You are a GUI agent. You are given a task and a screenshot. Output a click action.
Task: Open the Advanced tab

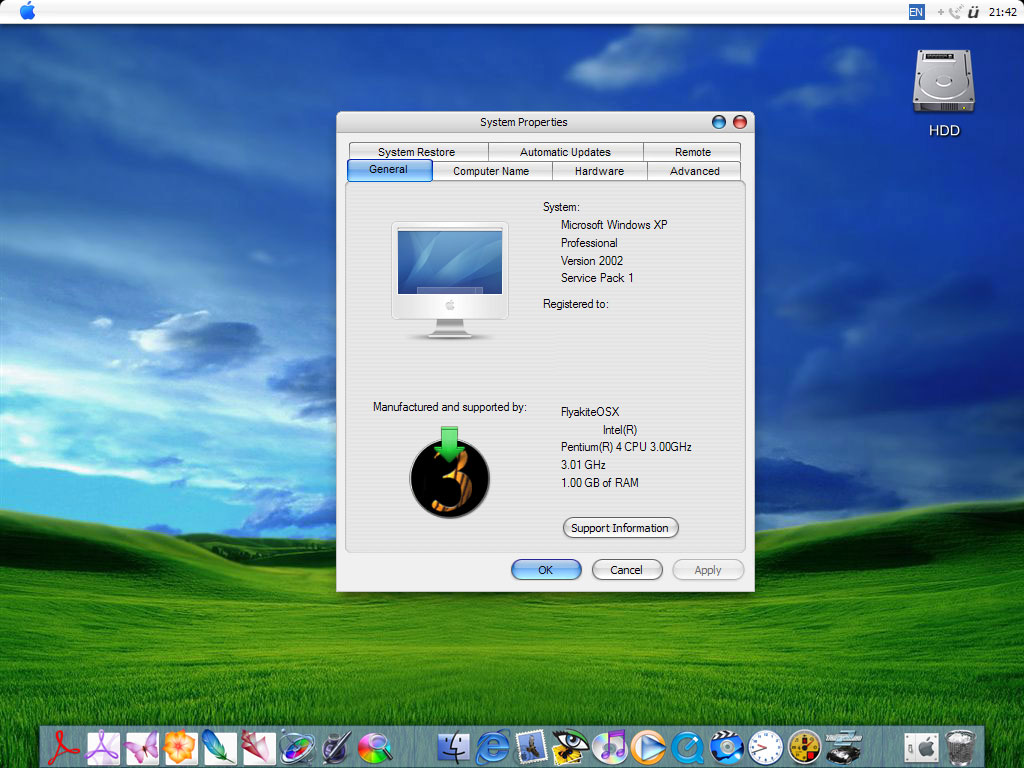pos(694,171)
